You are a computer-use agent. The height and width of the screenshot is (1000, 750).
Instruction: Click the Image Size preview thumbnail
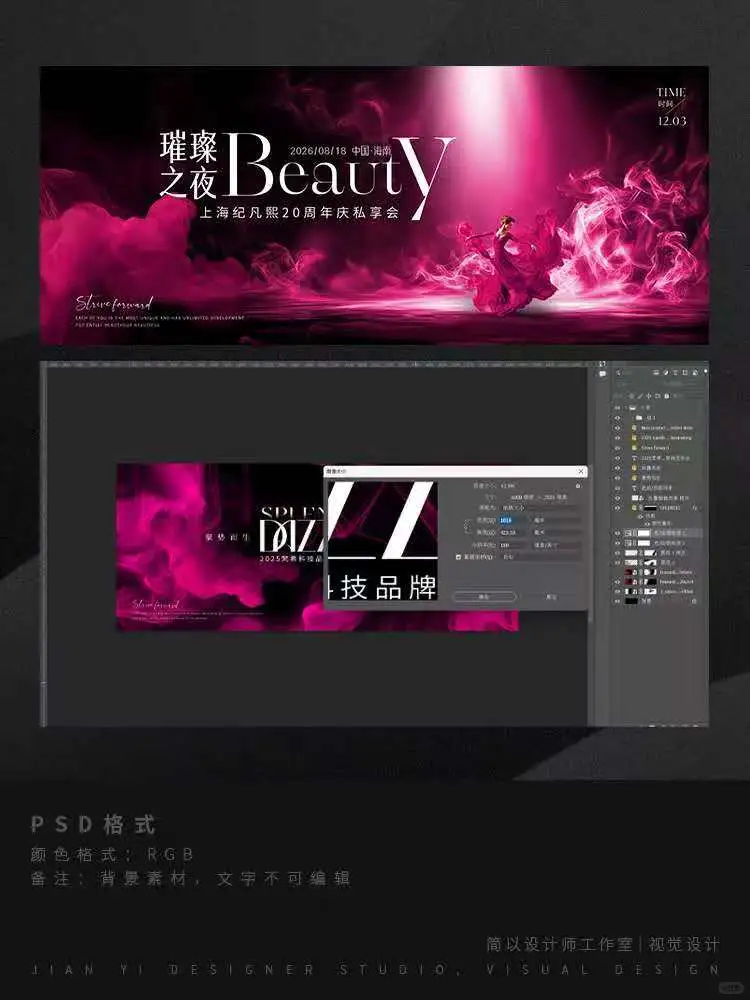tap(383, 541)
